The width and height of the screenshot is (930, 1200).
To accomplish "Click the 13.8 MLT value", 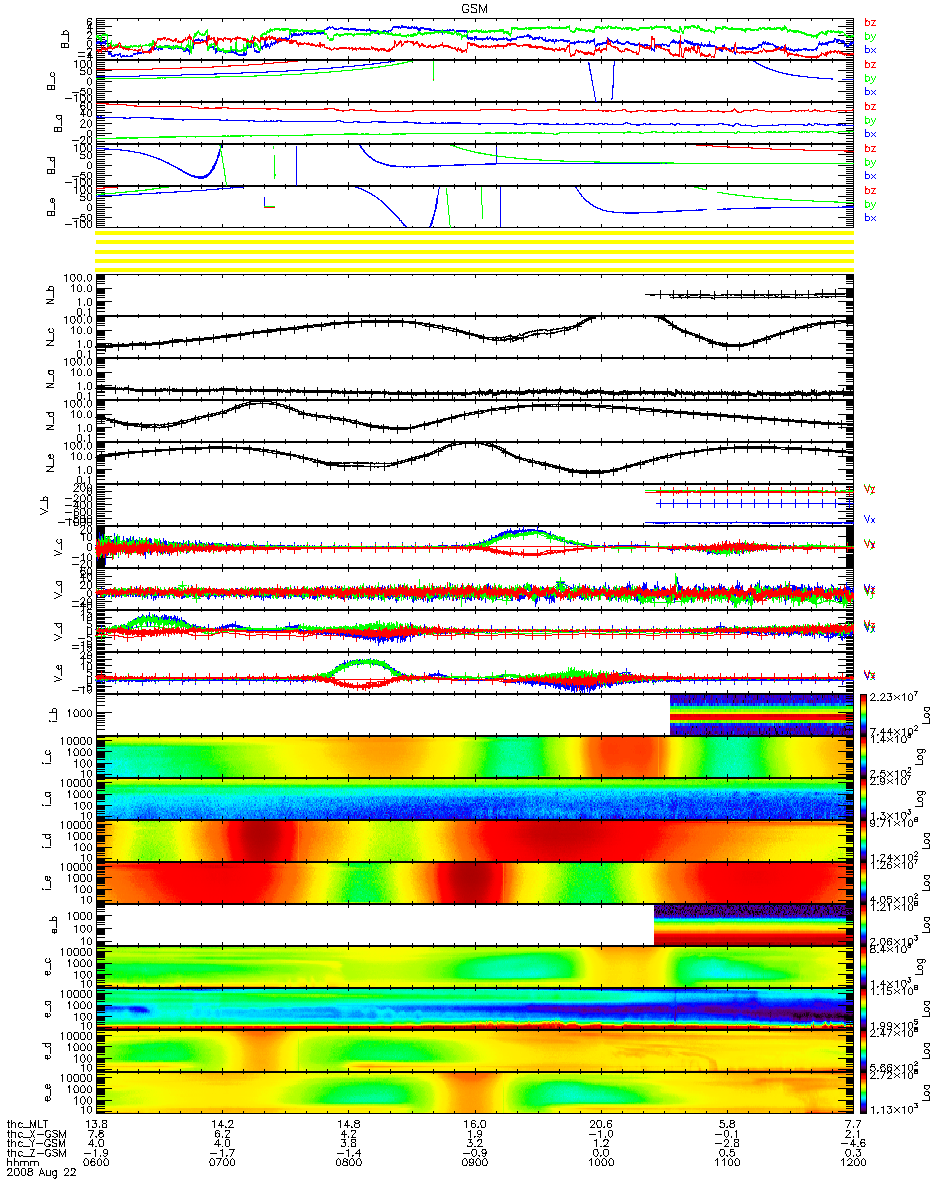I will (95, 1124).
